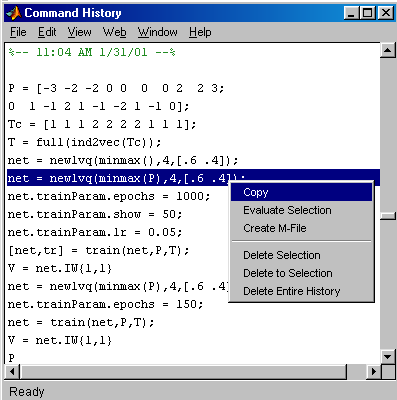Select the line 'net = newlvq(minmax(),4,[.6 .4]);'
The image size is (397, 400).
(x=123, y=161)
